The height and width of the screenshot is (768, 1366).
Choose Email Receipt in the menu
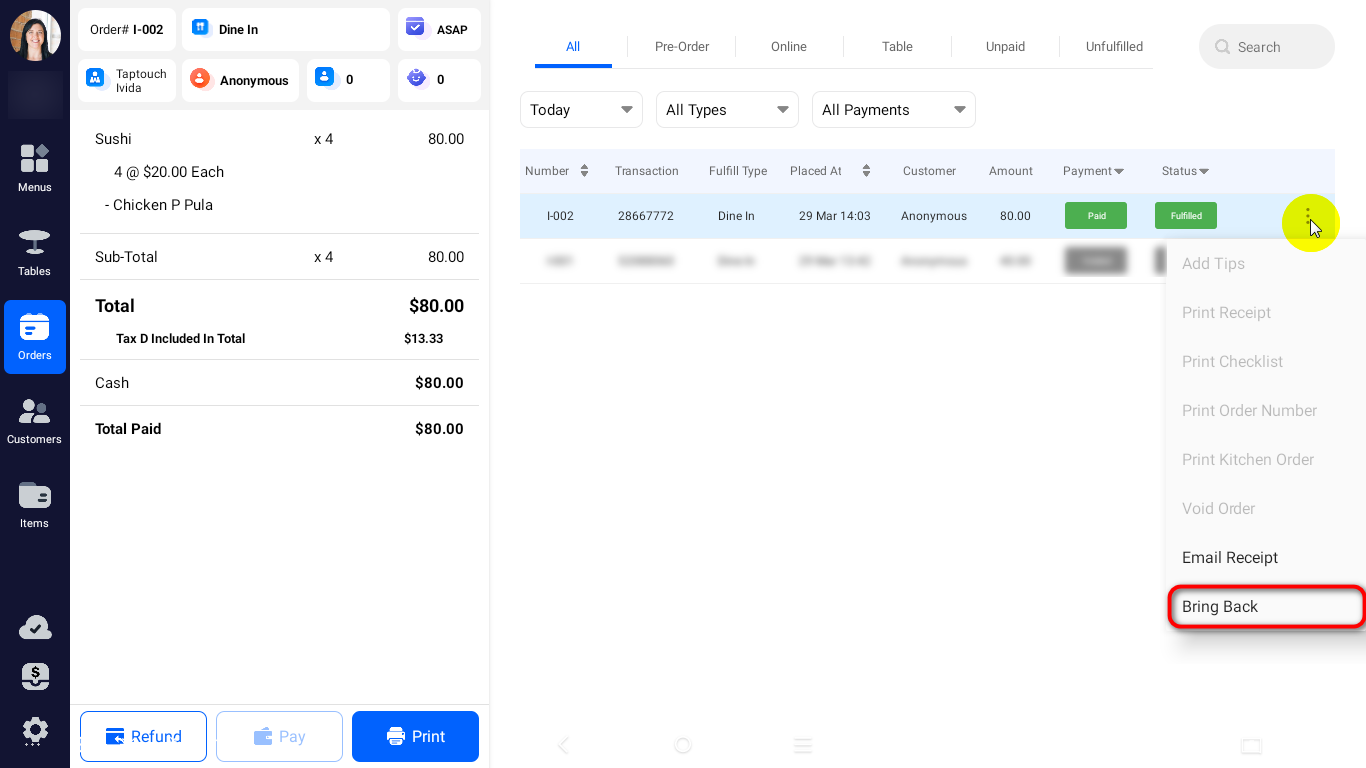click(1230, 558)
